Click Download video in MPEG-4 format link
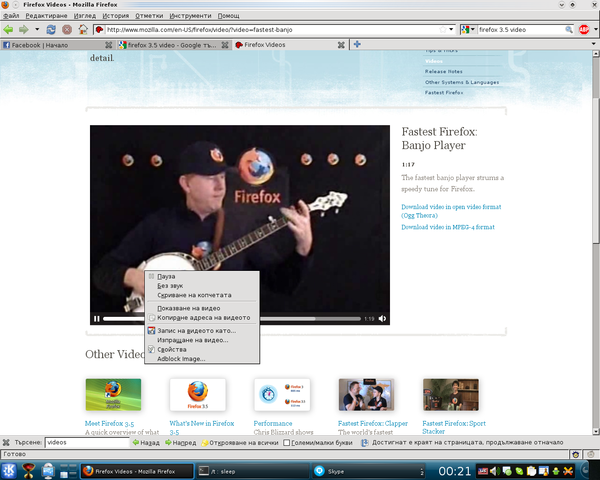 coord(448,227)
